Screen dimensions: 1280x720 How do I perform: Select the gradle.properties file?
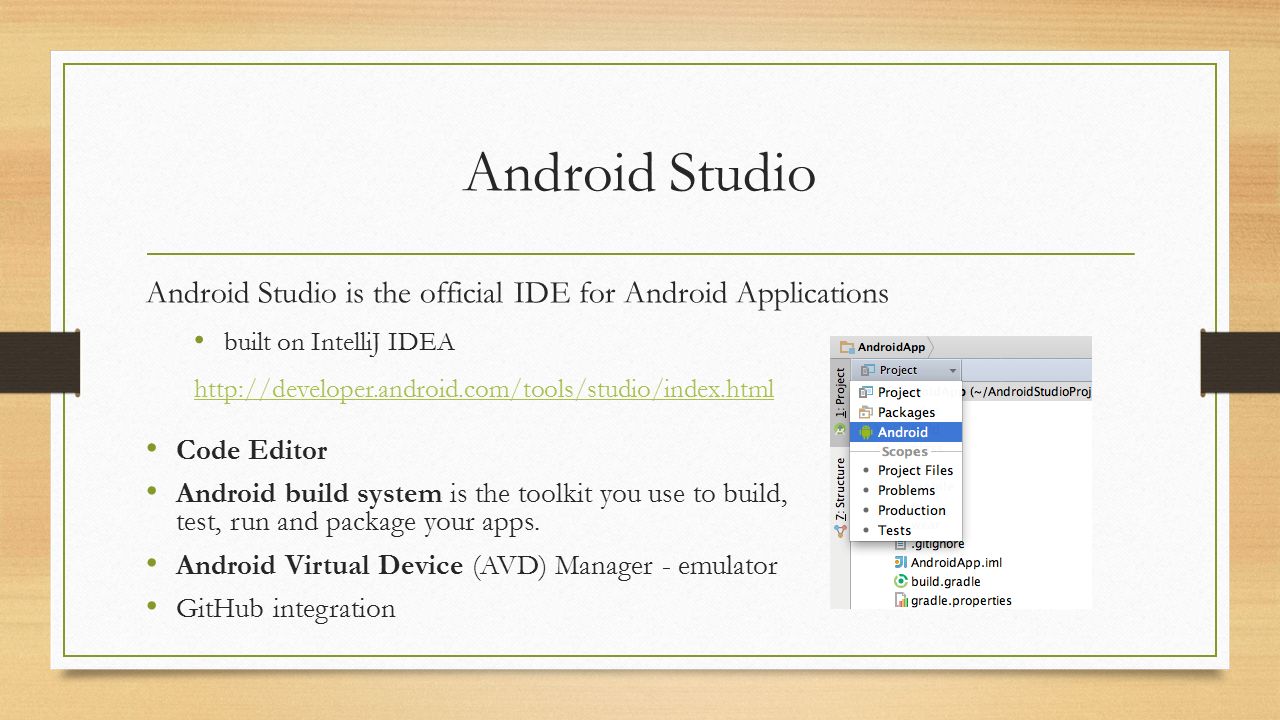[x=952, y=600]
